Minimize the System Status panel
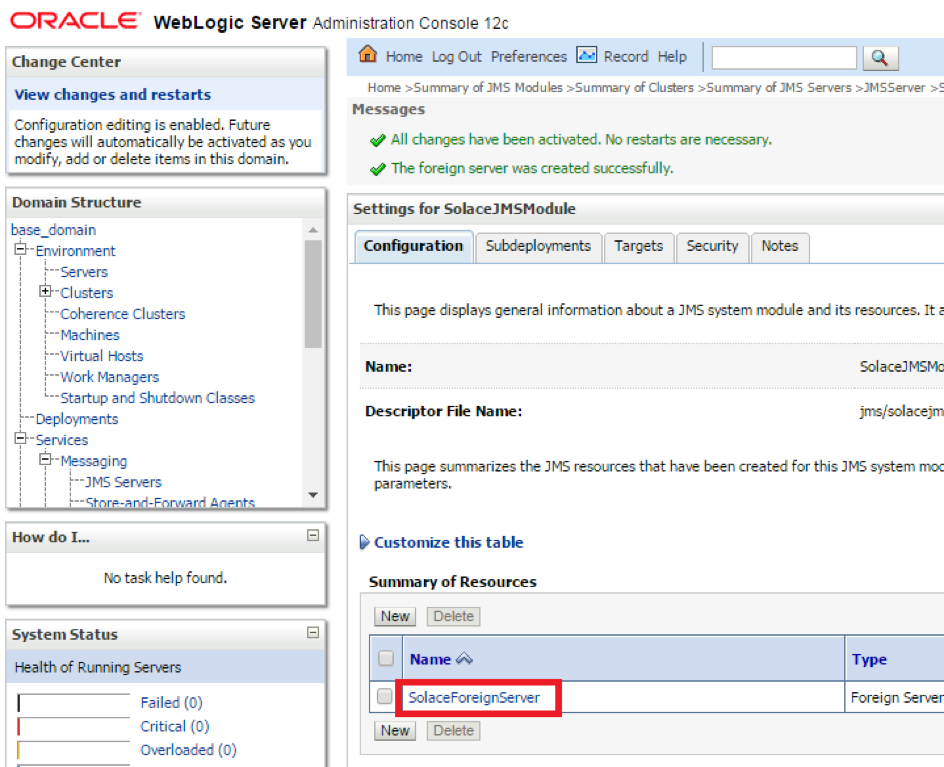The height and width of the screenshot is (767, 944). pos(313,633)
